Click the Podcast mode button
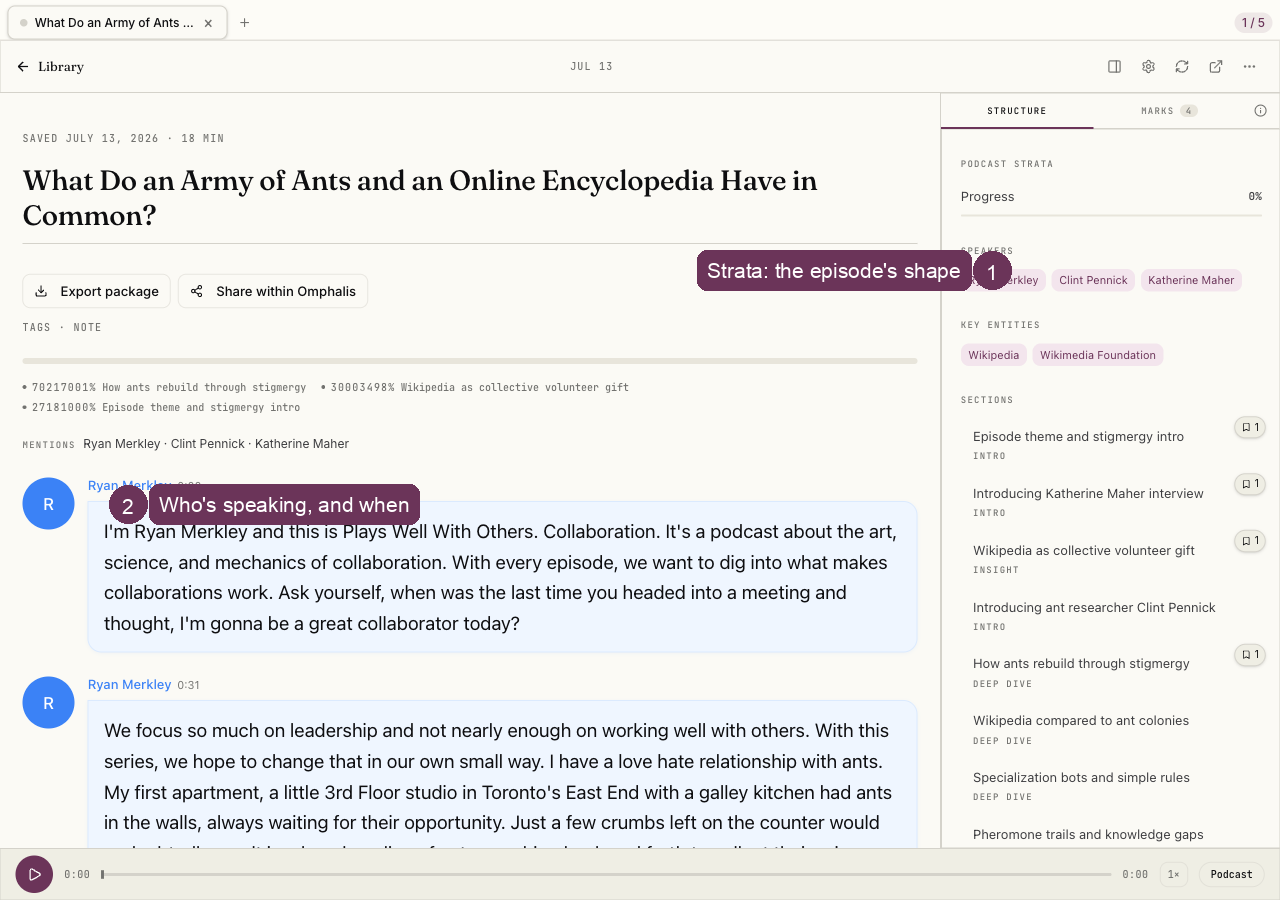 [1231, 874]
